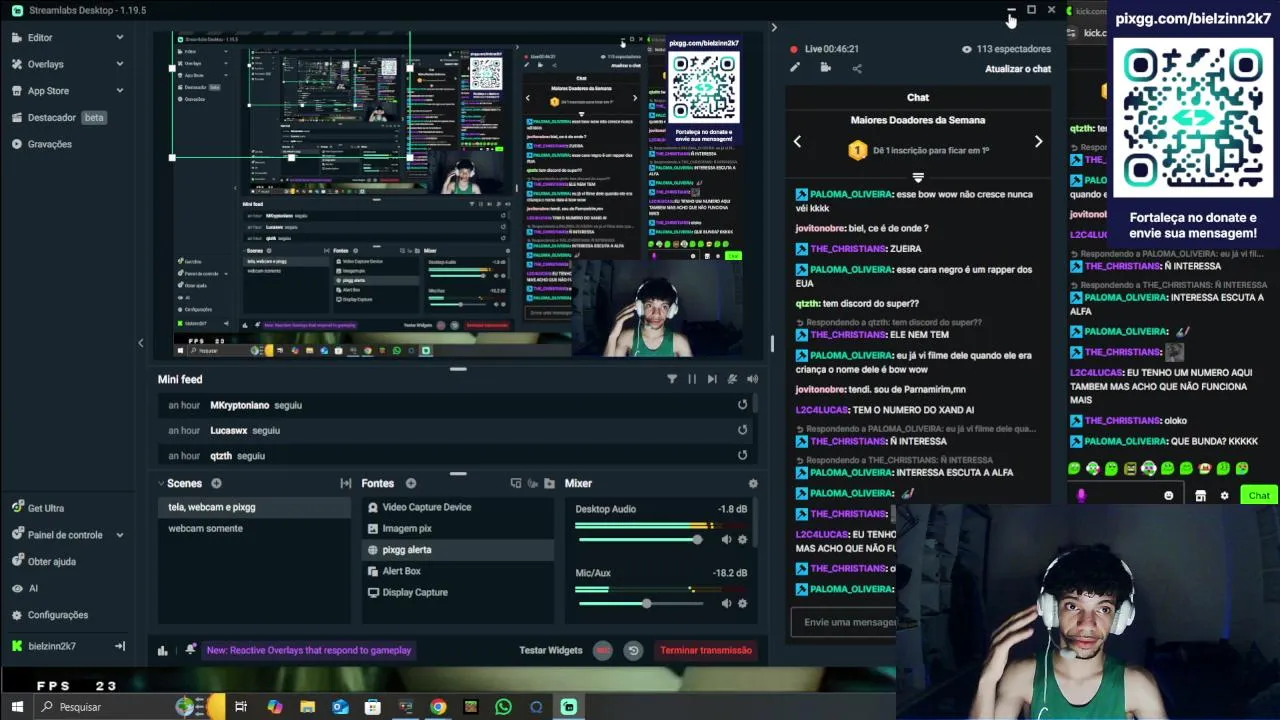1280x720 pixels.
Task: Click Atualizar o chat
Action: (1017, 69)
